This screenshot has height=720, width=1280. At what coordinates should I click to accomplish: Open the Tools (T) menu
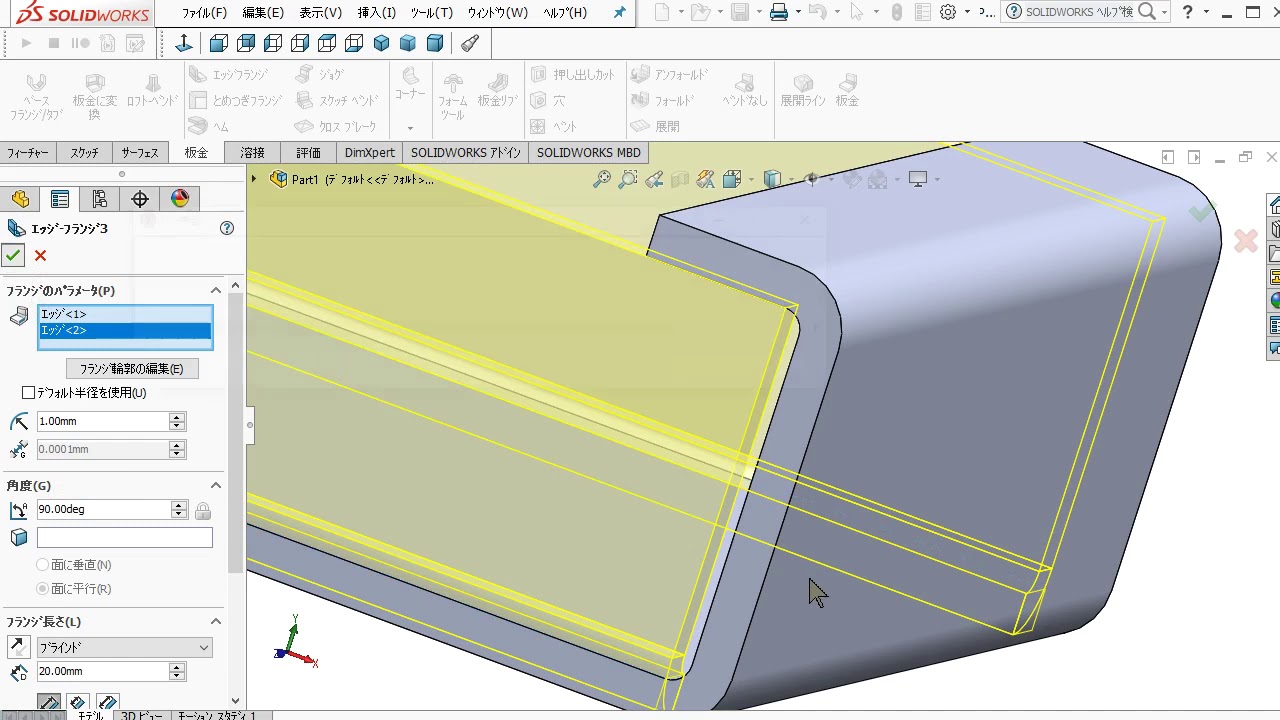pyautogui.click(x=432, y=13)
